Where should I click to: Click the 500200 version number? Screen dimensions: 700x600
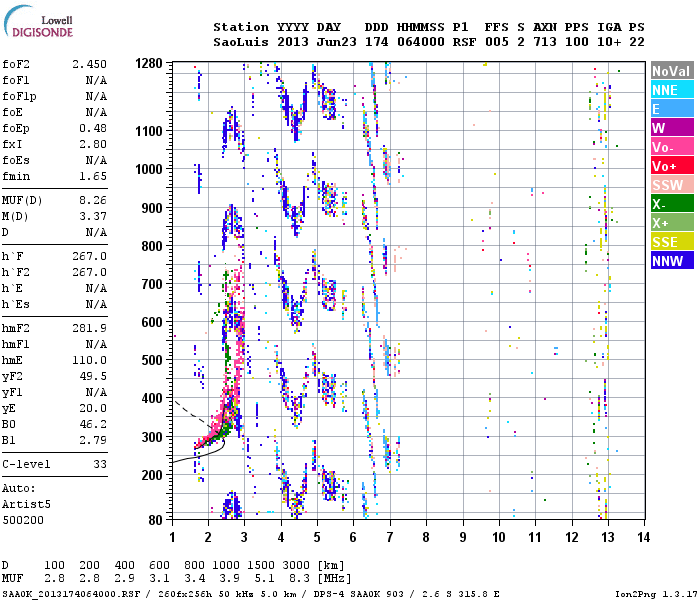23,520
